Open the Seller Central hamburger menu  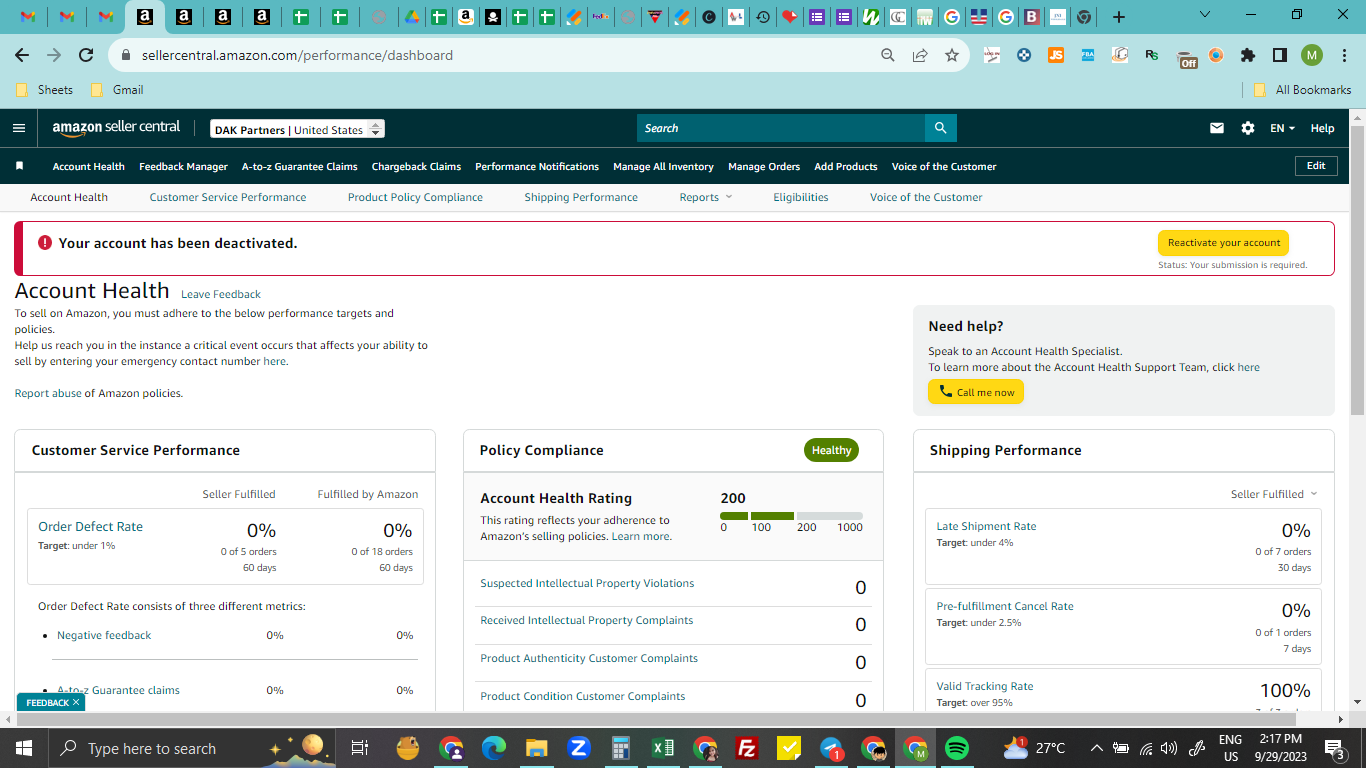(x=19, y=128)
